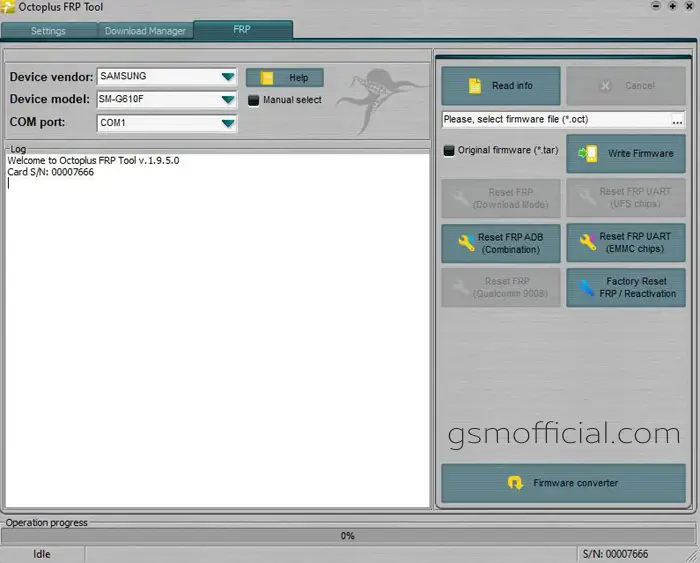The width and height of the screenshot is (700, 563).
Task: Close the Octoplus FRP Tool window
Action: click(x=689, y=6)
